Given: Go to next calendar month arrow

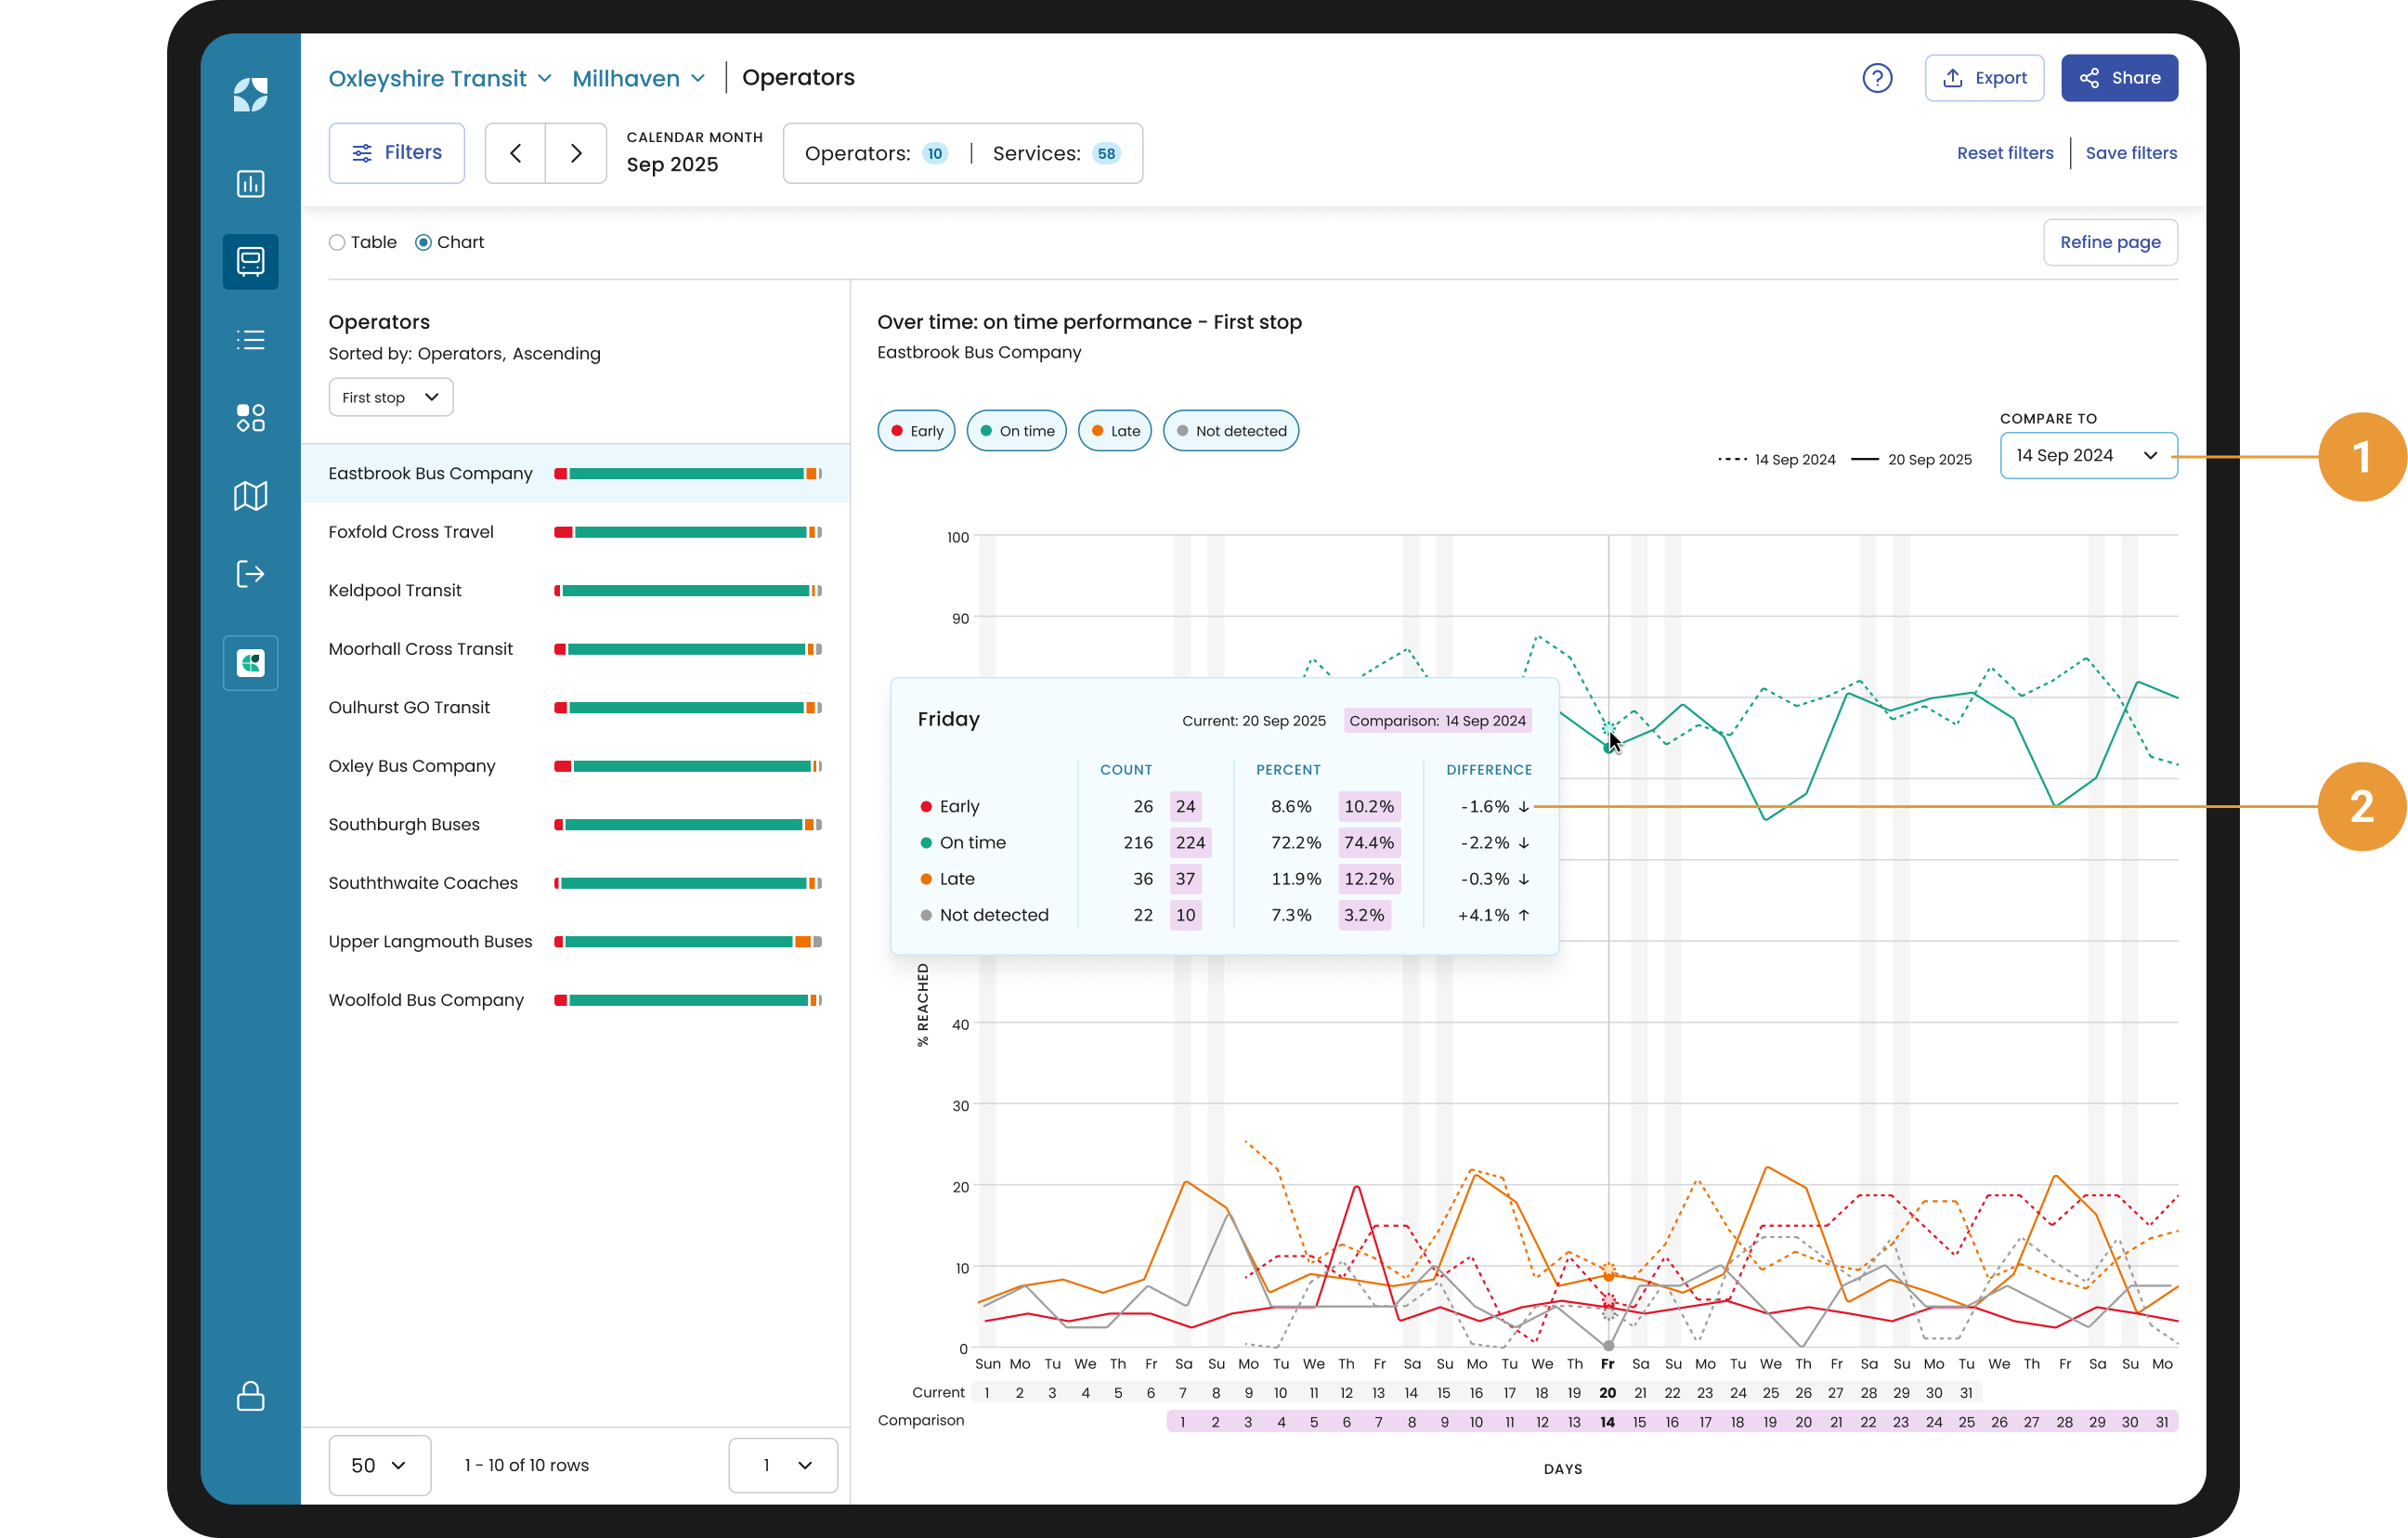Looking at the screenshot, I should 576,153.
